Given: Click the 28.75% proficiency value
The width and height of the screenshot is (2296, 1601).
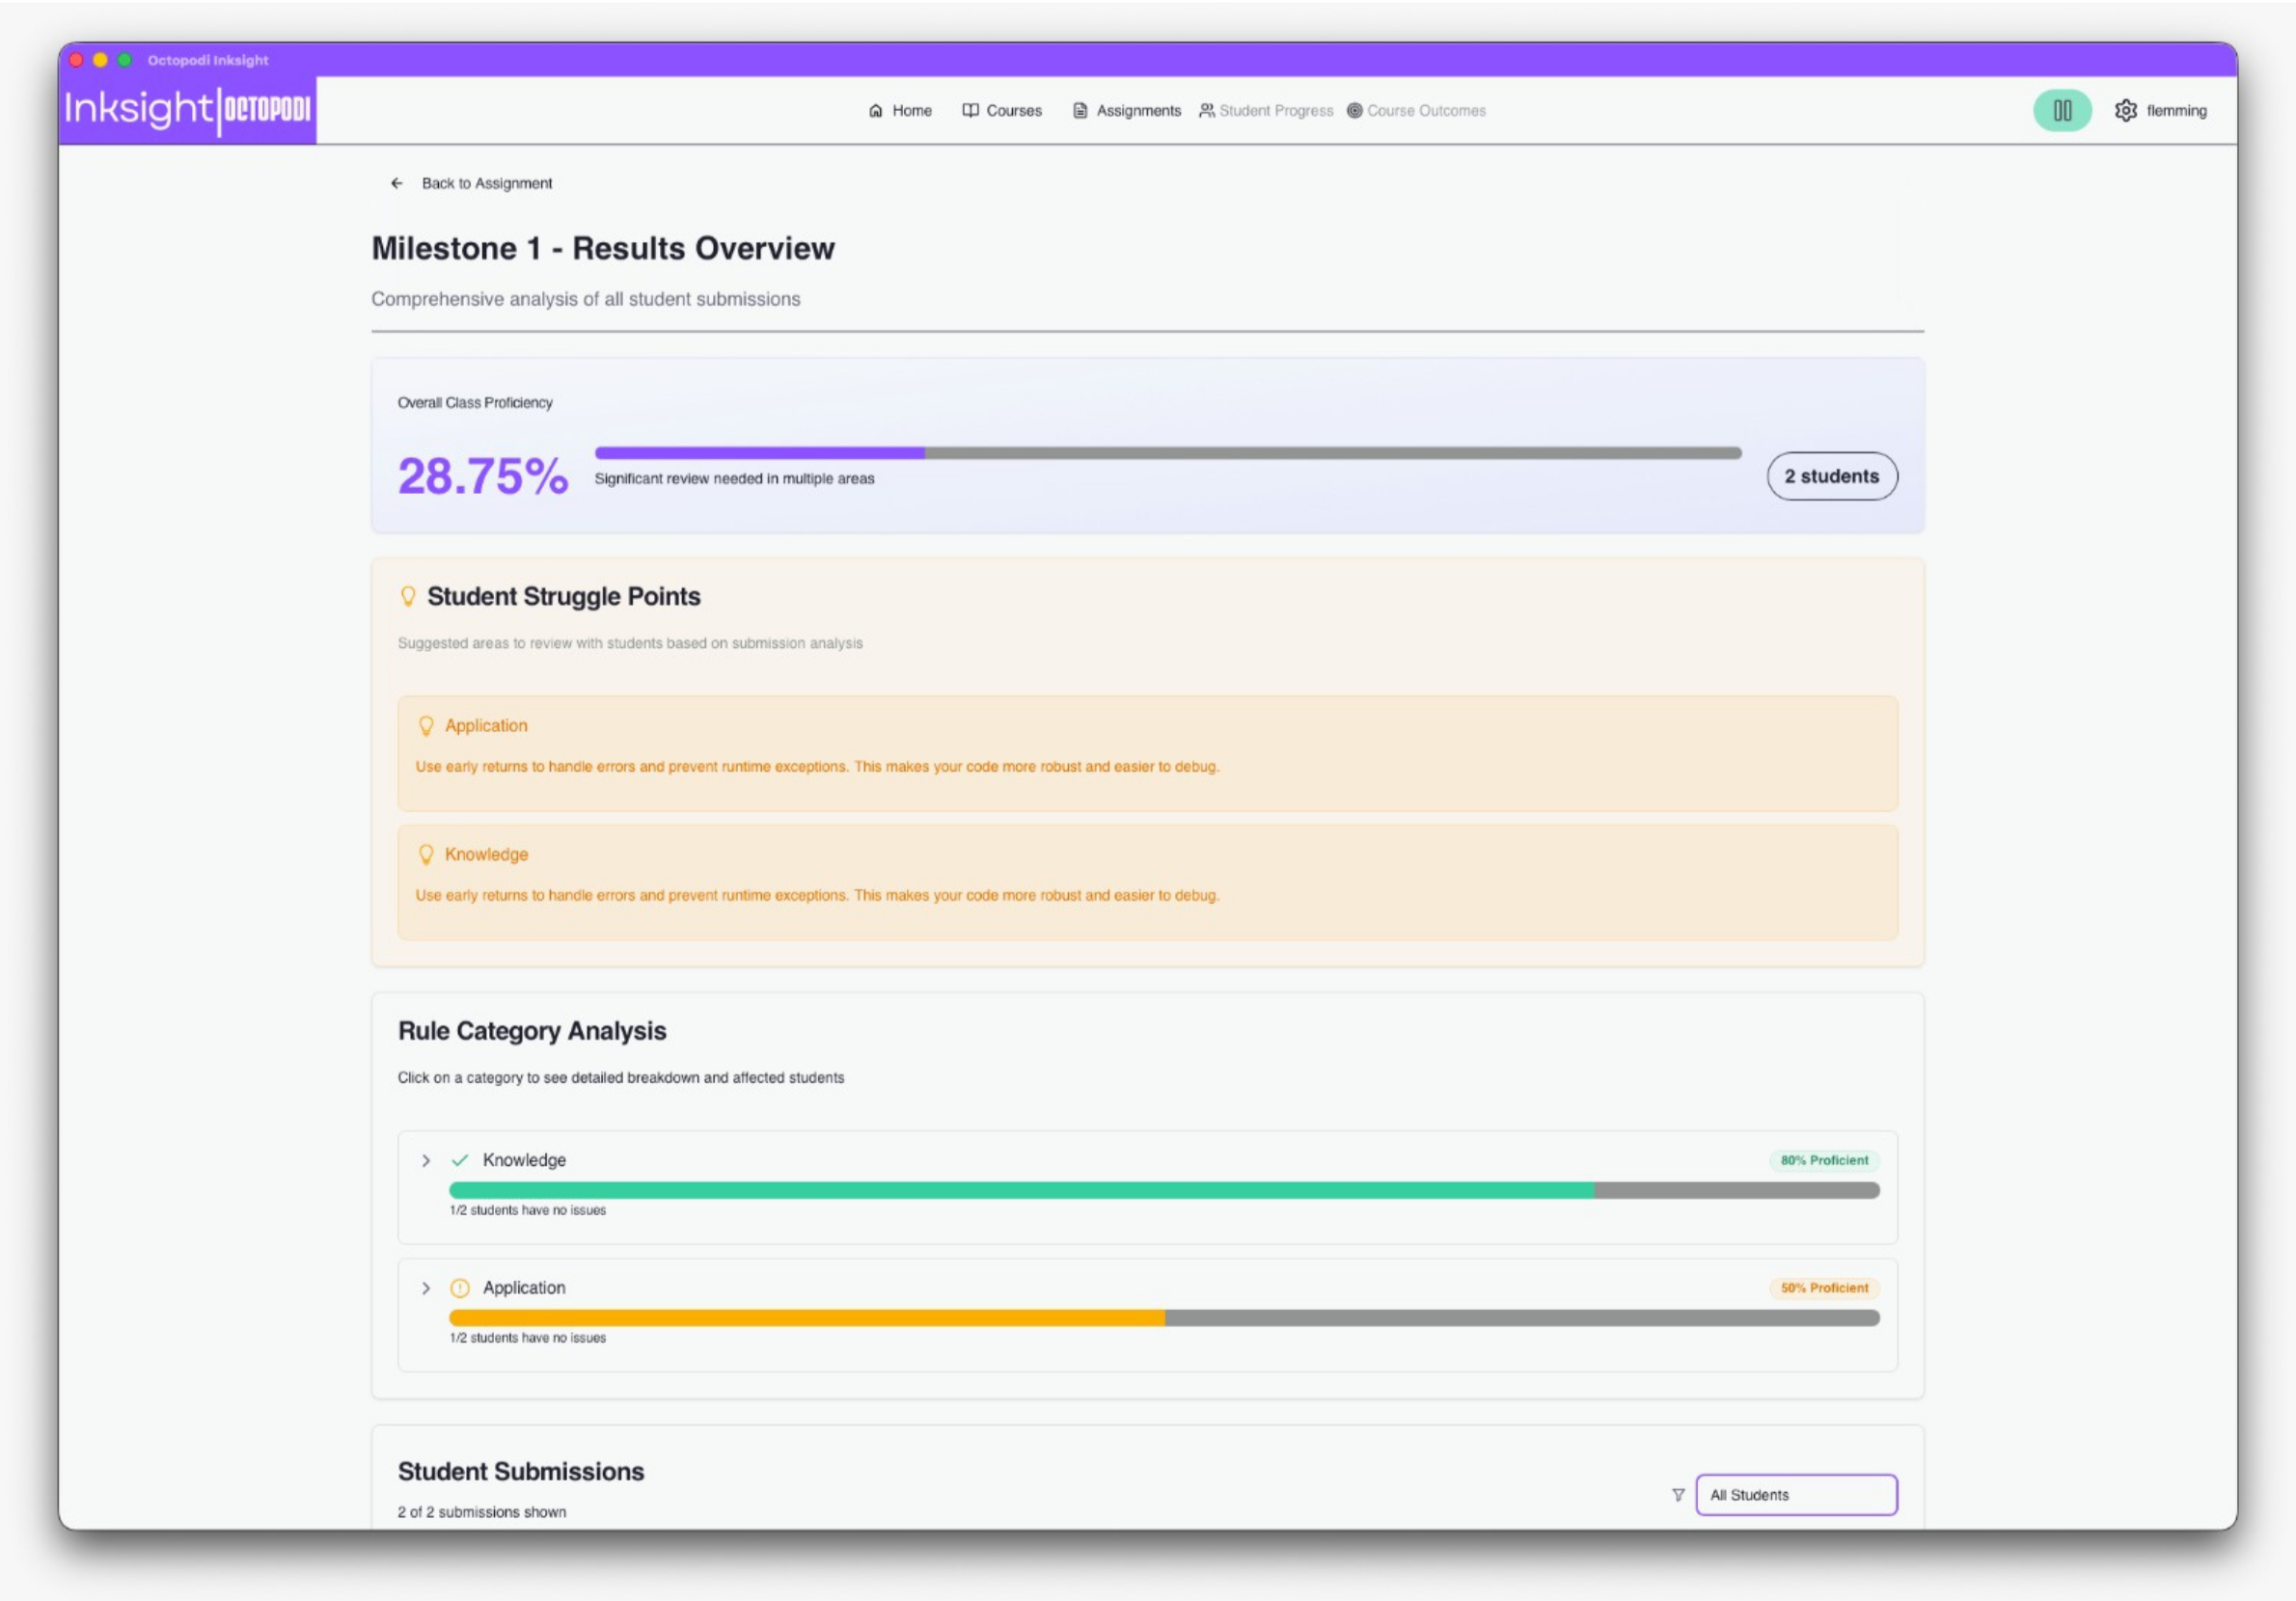Looking at the screenshot, I should [x=483, y=476].
